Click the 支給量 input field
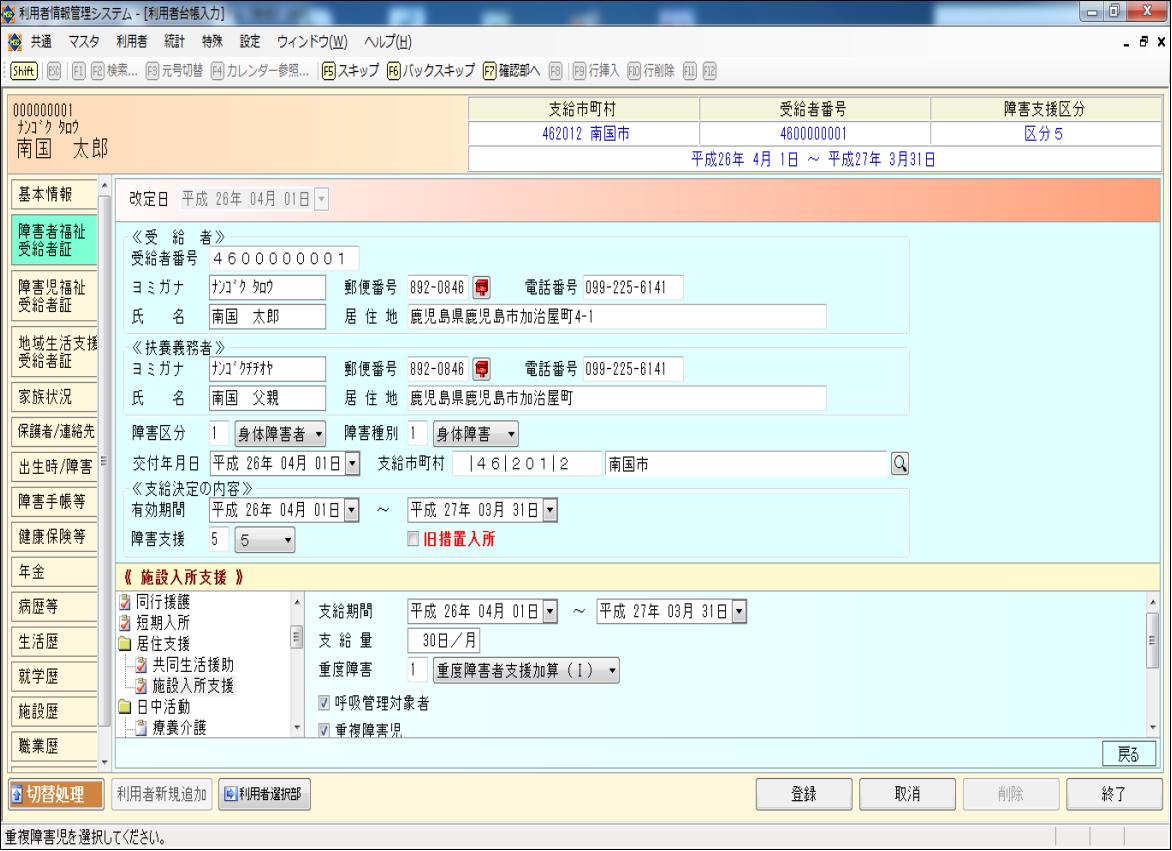Screen dimensions: 1172x851 [x=444, y=640]
